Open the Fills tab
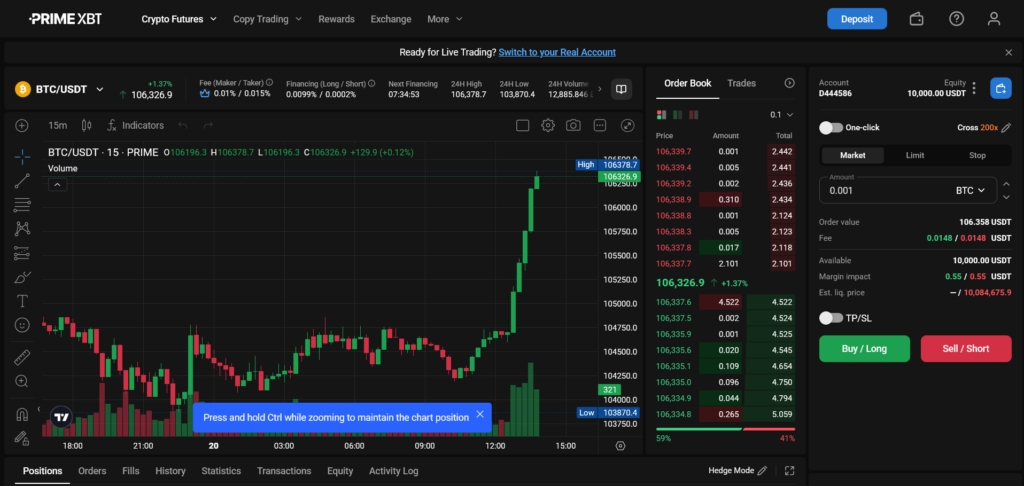1024x486 pixels. 131,470
